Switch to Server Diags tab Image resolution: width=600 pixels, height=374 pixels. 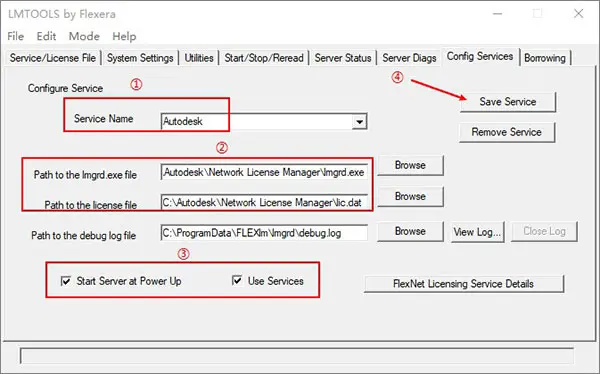point(409,58)
